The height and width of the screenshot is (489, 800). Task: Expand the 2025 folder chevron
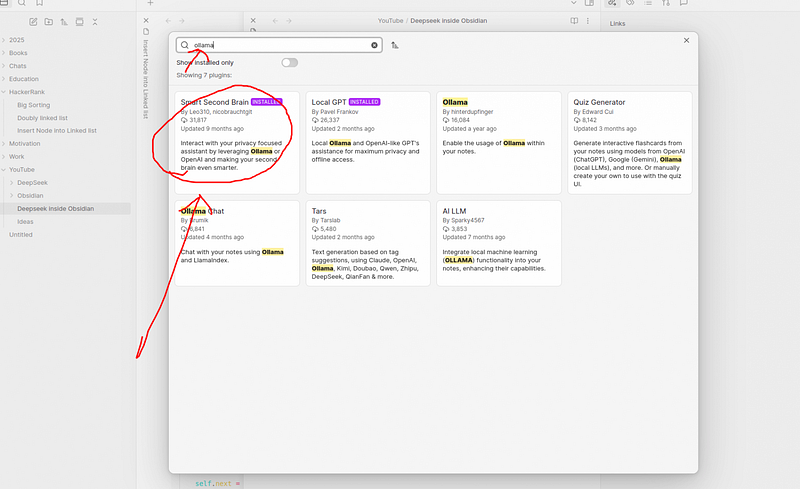(x=4, y=40)
